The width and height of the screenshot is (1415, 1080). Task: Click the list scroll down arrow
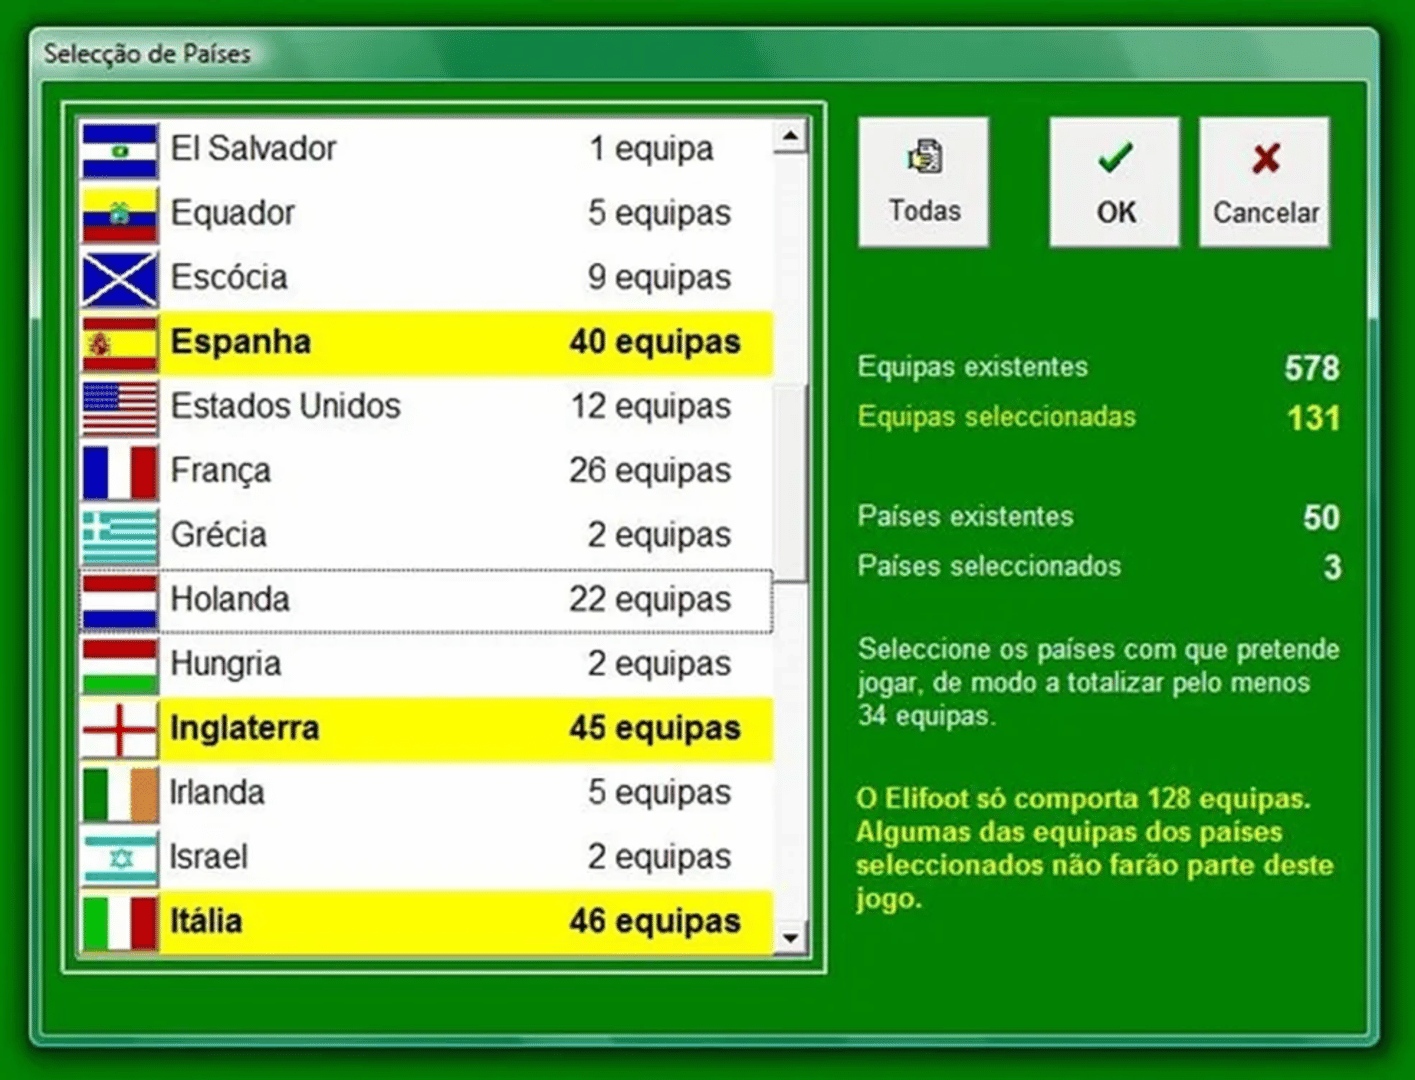(x=791, y=938)
